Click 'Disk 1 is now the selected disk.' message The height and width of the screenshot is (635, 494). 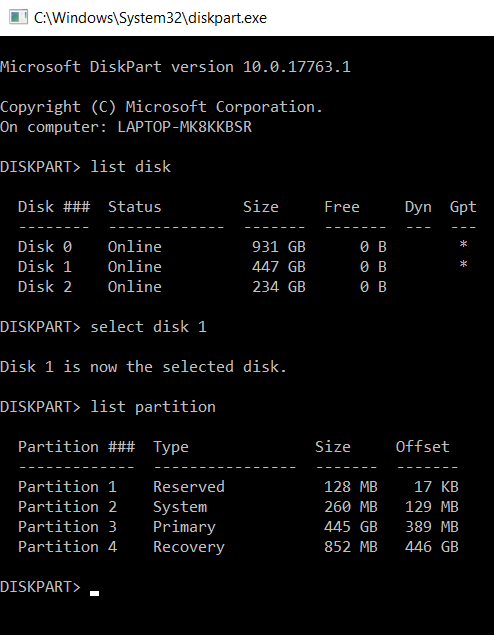click(x=143, y=367)
